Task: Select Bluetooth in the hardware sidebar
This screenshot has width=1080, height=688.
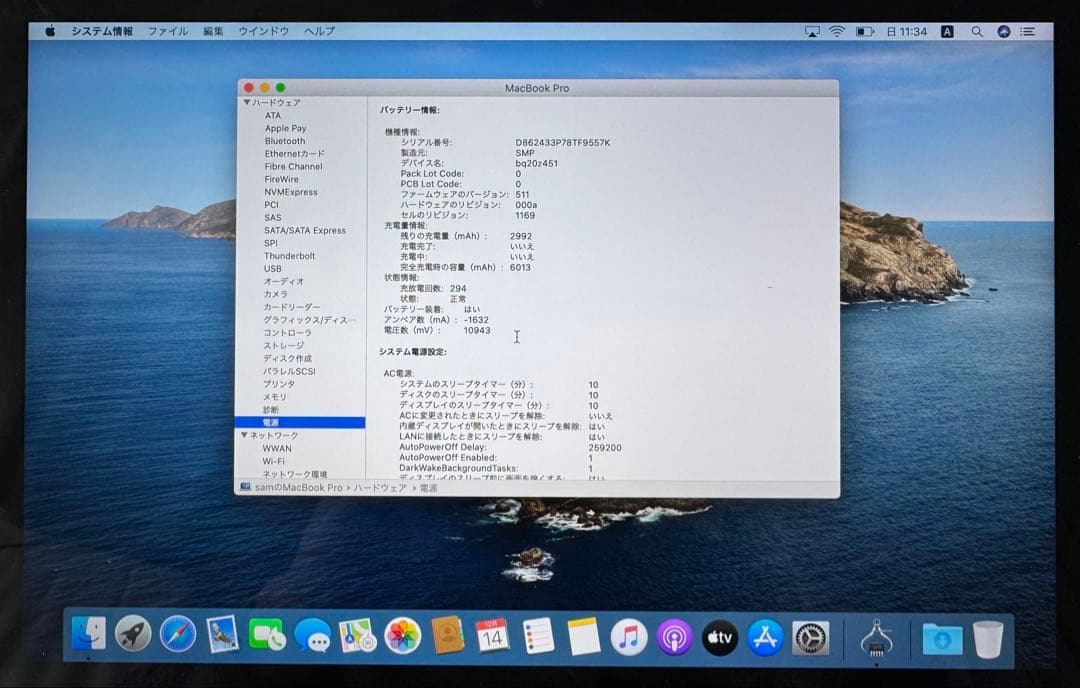Action: [x=284, y=141]
